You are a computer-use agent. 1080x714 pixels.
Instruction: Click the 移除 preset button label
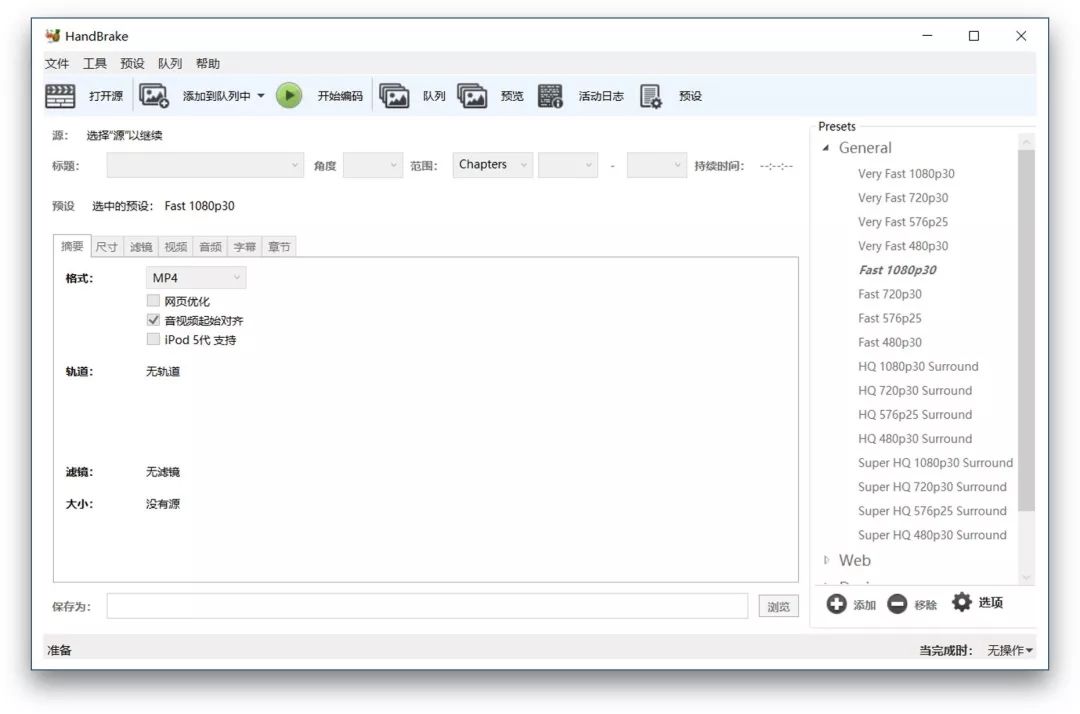(926, 605)
